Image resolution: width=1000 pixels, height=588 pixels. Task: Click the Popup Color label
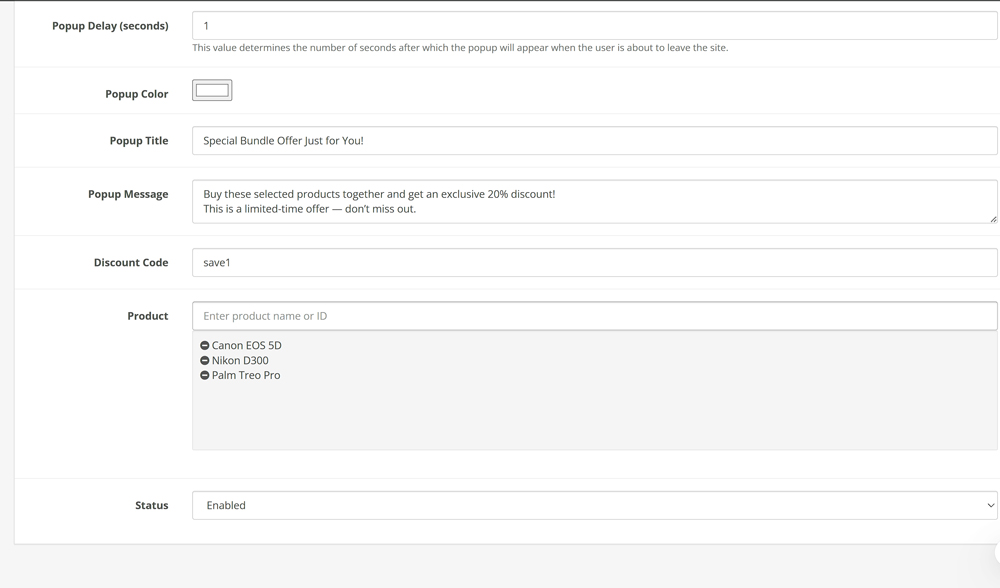click(136, 94)
